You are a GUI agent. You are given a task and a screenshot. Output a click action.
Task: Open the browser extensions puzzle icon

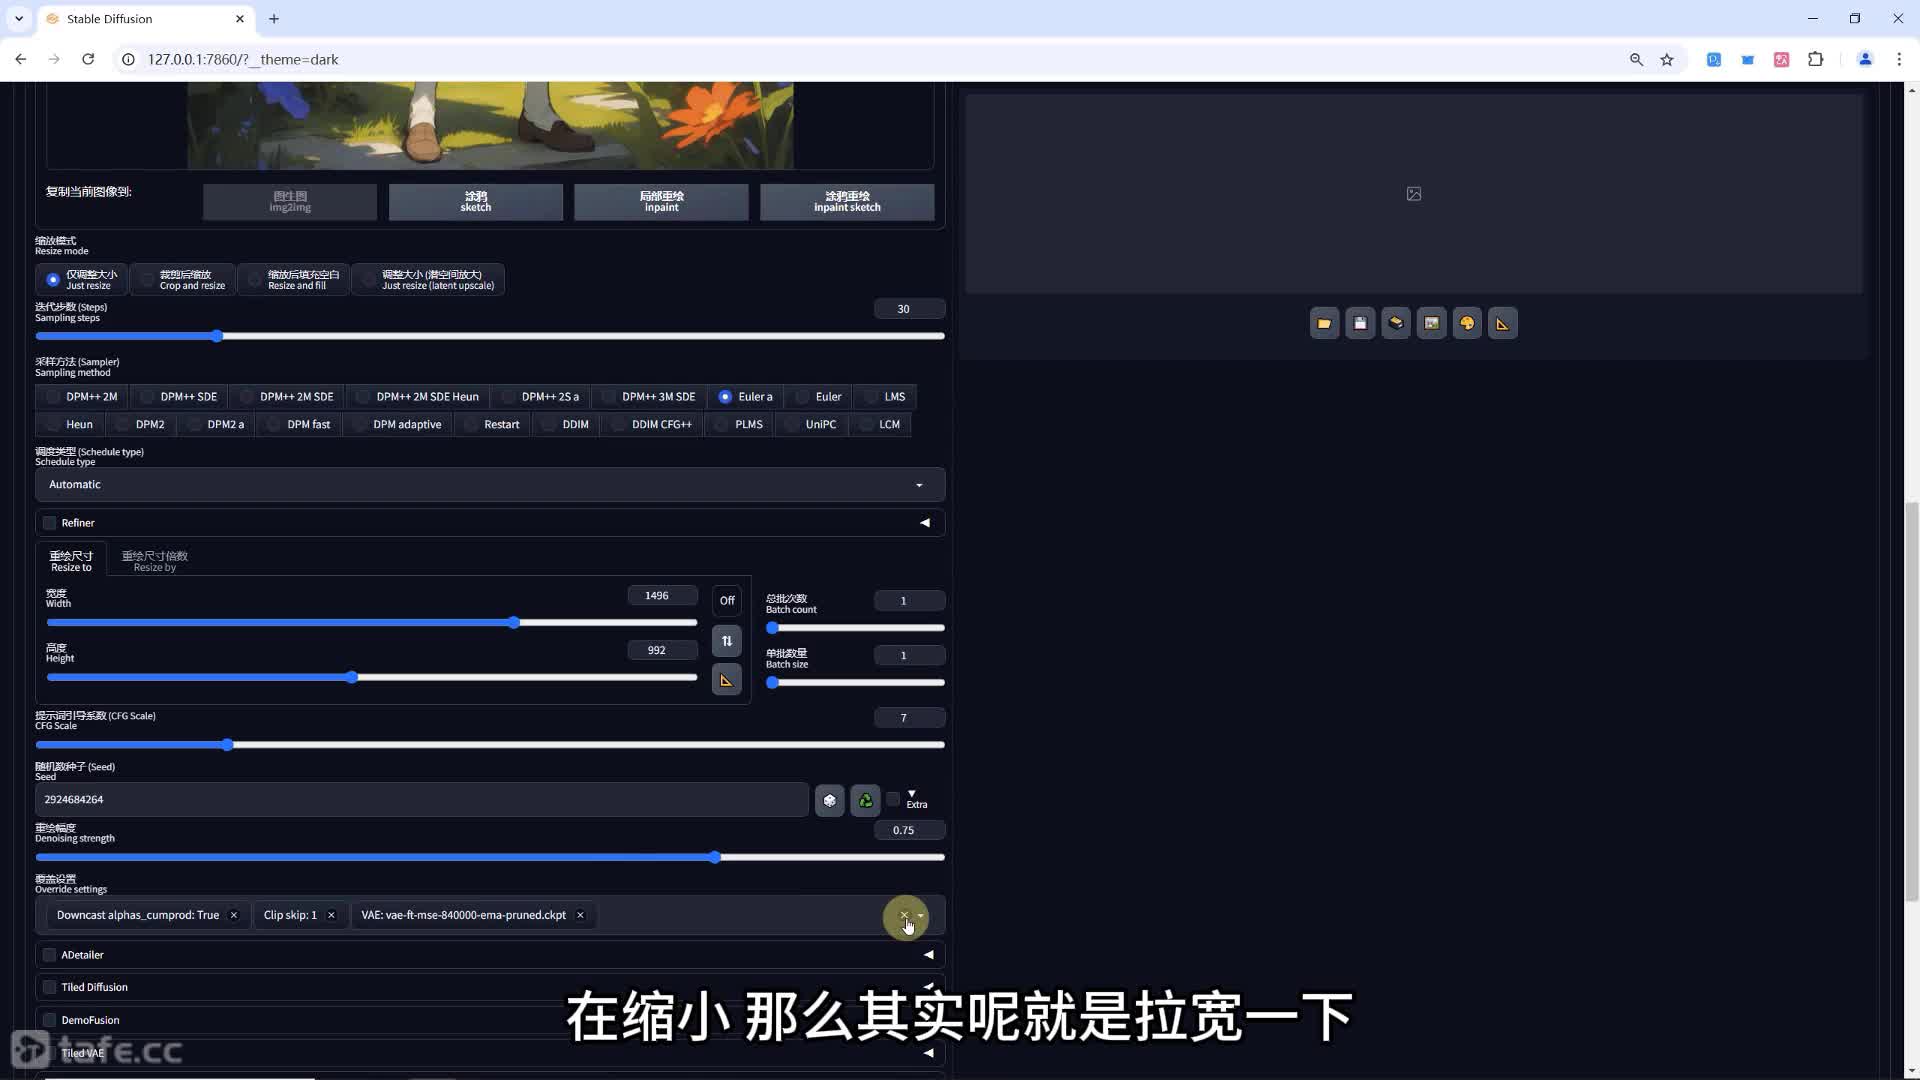tap(1816, 59)
